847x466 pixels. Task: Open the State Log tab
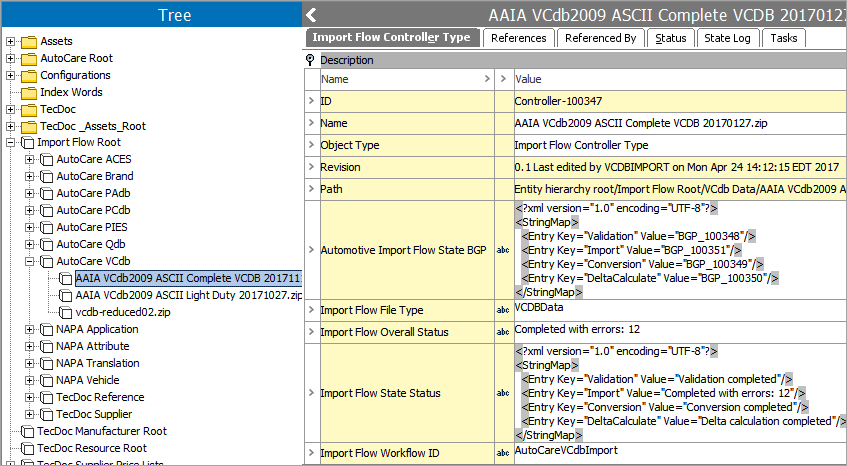coord(727,38)
